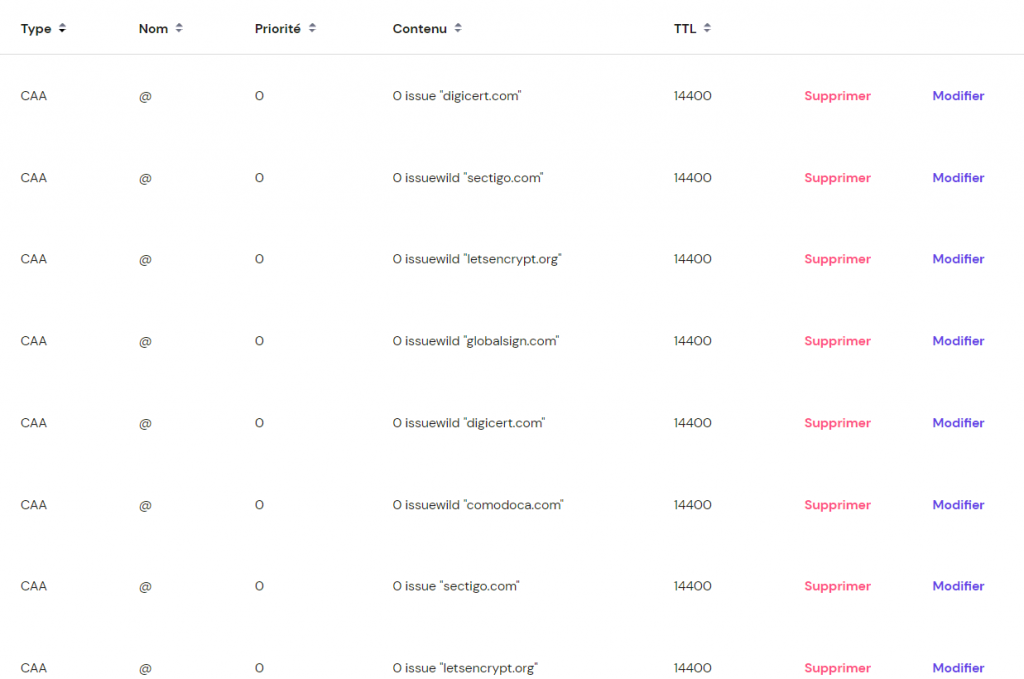Delete the issue "sectigo.com" record
This screenshot has height=679, width=1024.
837,586
